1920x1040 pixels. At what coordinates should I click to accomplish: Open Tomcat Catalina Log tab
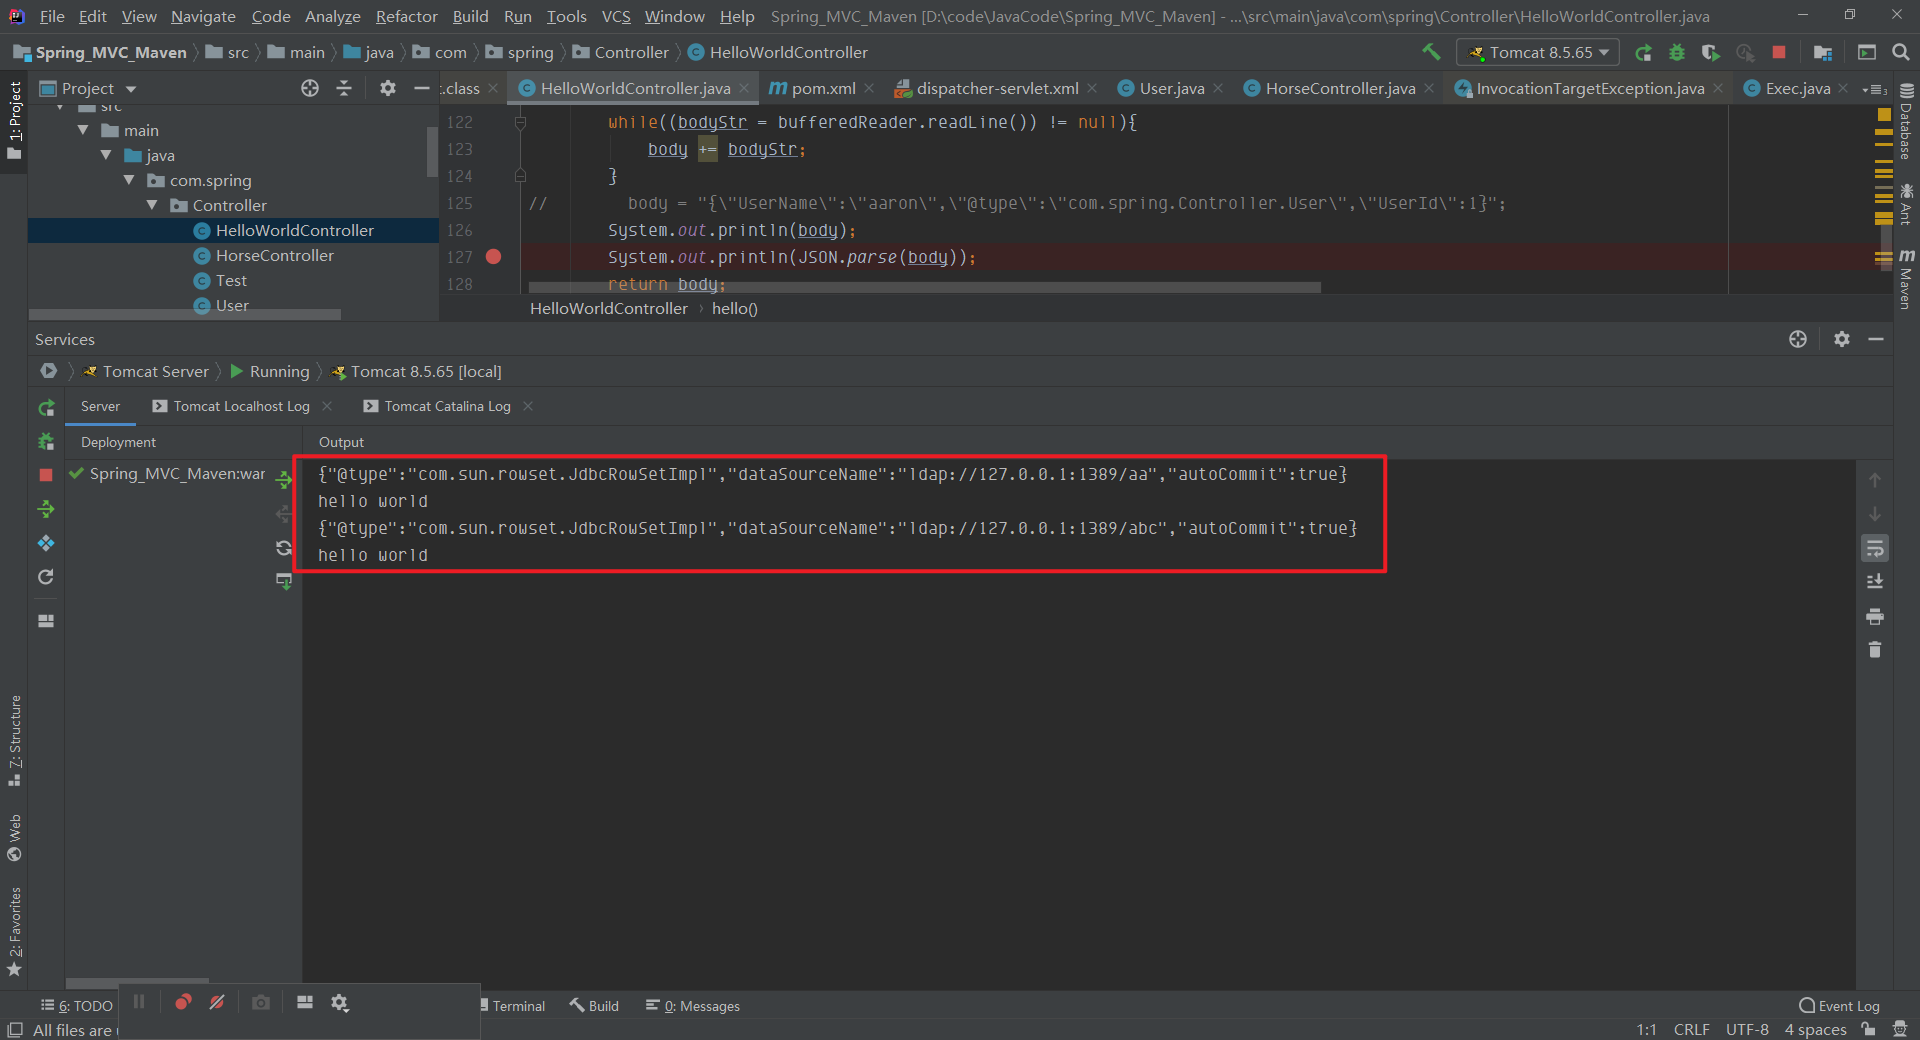coord(447,406)
